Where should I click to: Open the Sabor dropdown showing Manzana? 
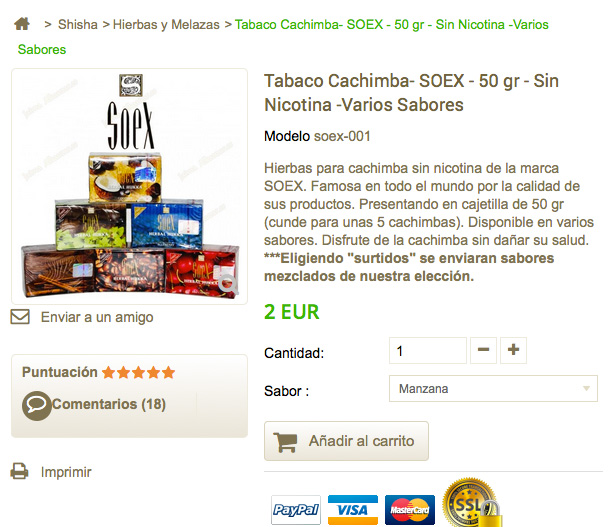493,388
